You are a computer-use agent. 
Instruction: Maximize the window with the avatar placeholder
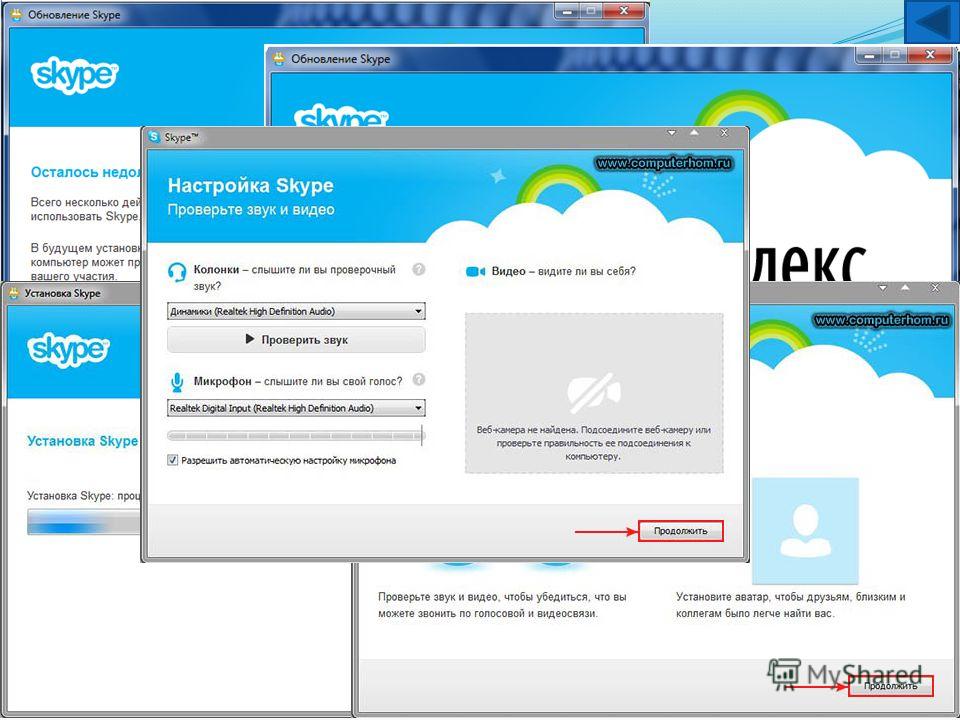tap(906, 287)
